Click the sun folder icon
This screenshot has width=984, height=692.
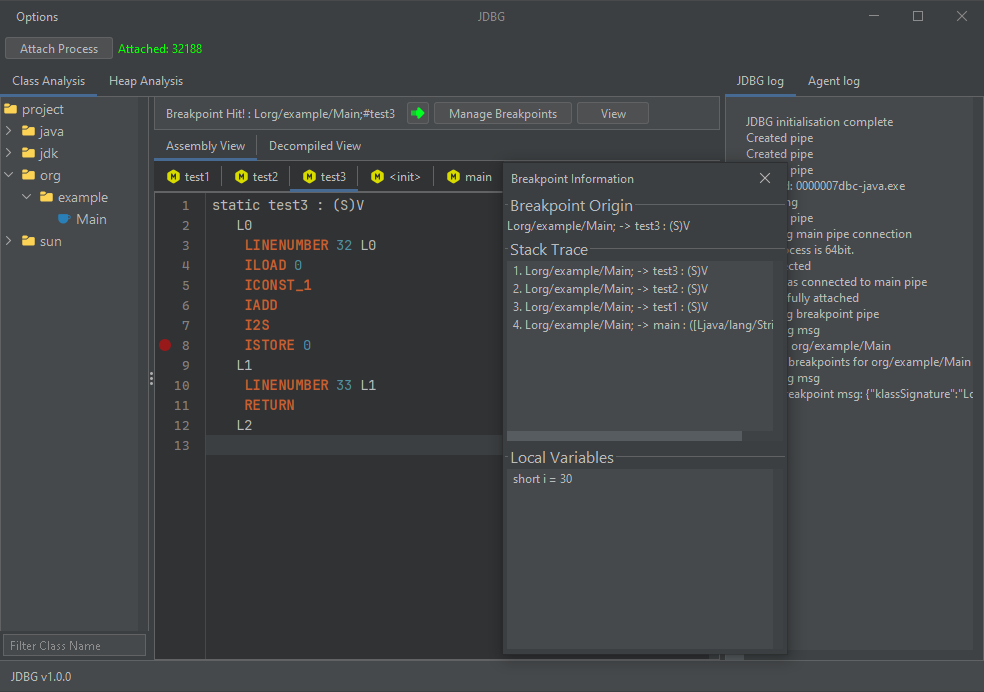click(28, 241)
